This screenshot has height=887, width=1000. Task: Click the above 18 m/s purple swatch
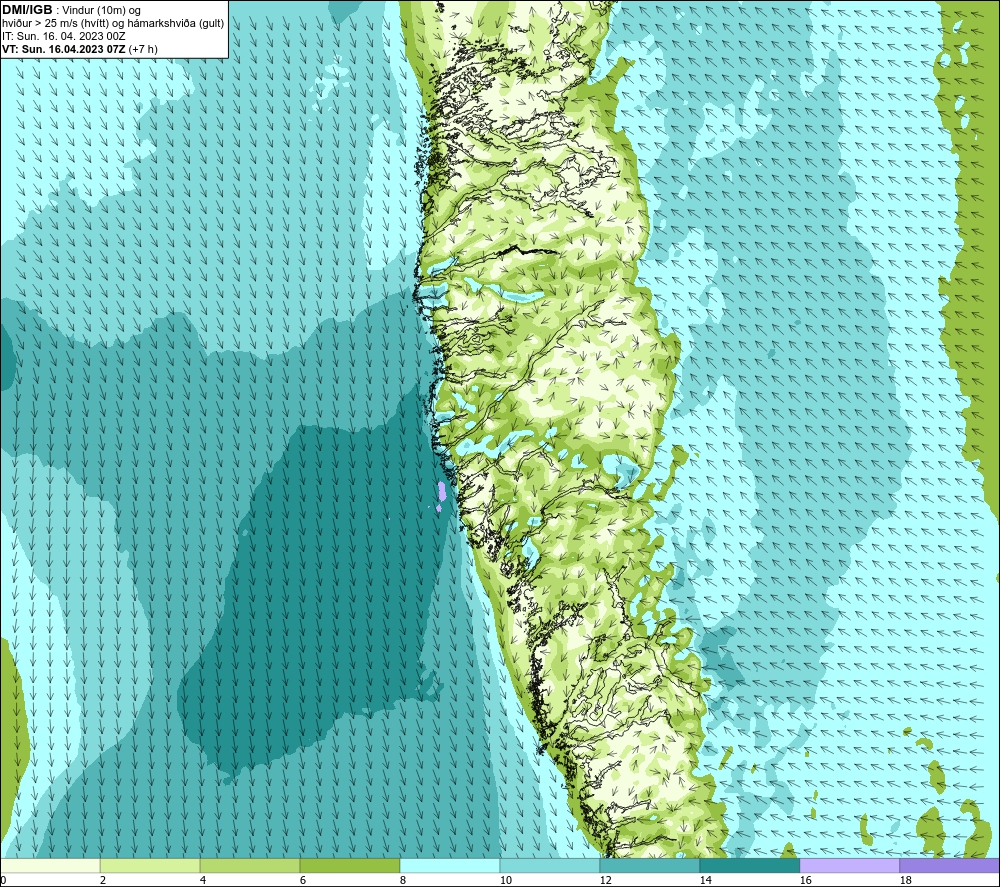[950, 865]
